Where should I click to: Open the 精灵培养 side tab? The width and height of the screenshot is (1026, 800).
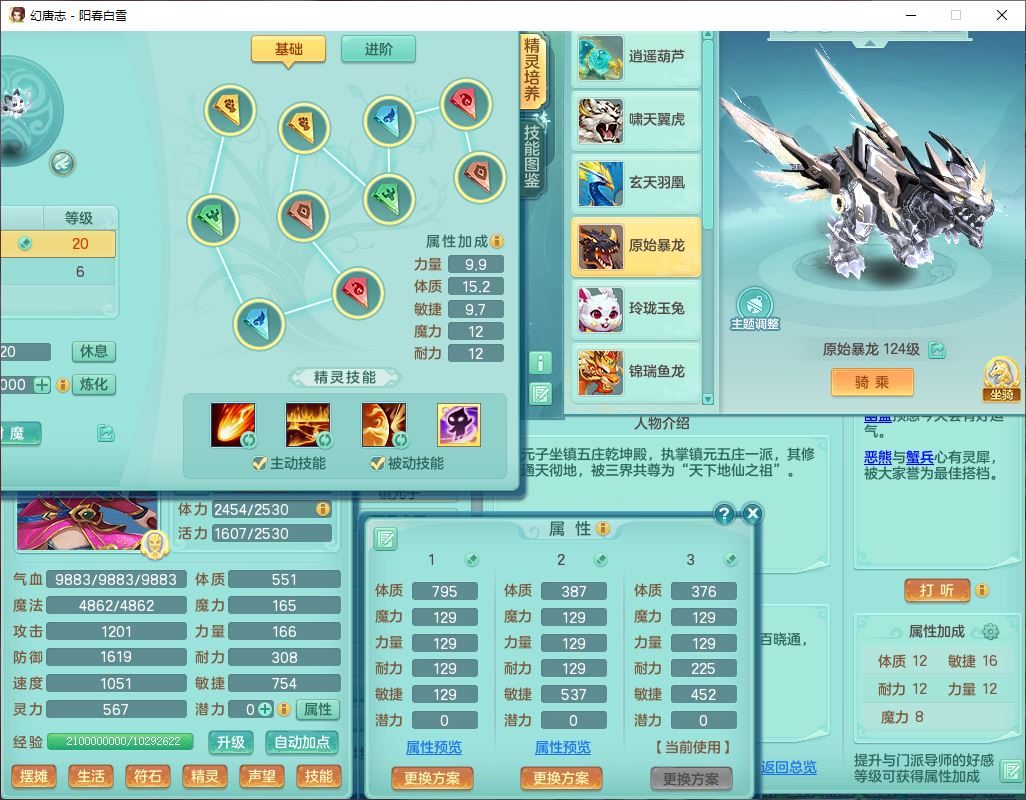coord(532,70)
